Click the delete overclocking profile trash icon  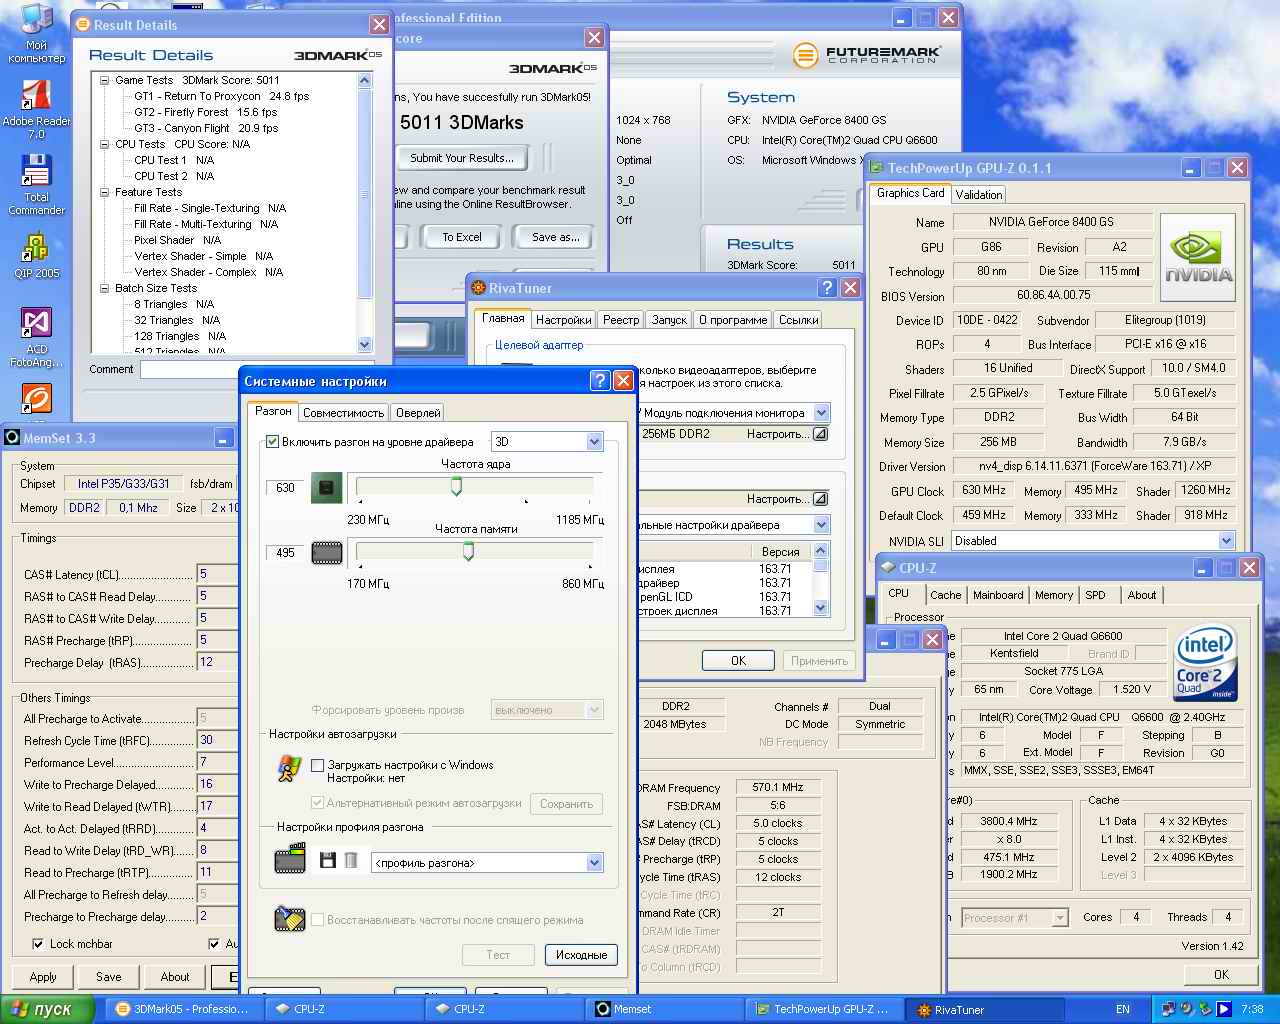pos(351,860)
